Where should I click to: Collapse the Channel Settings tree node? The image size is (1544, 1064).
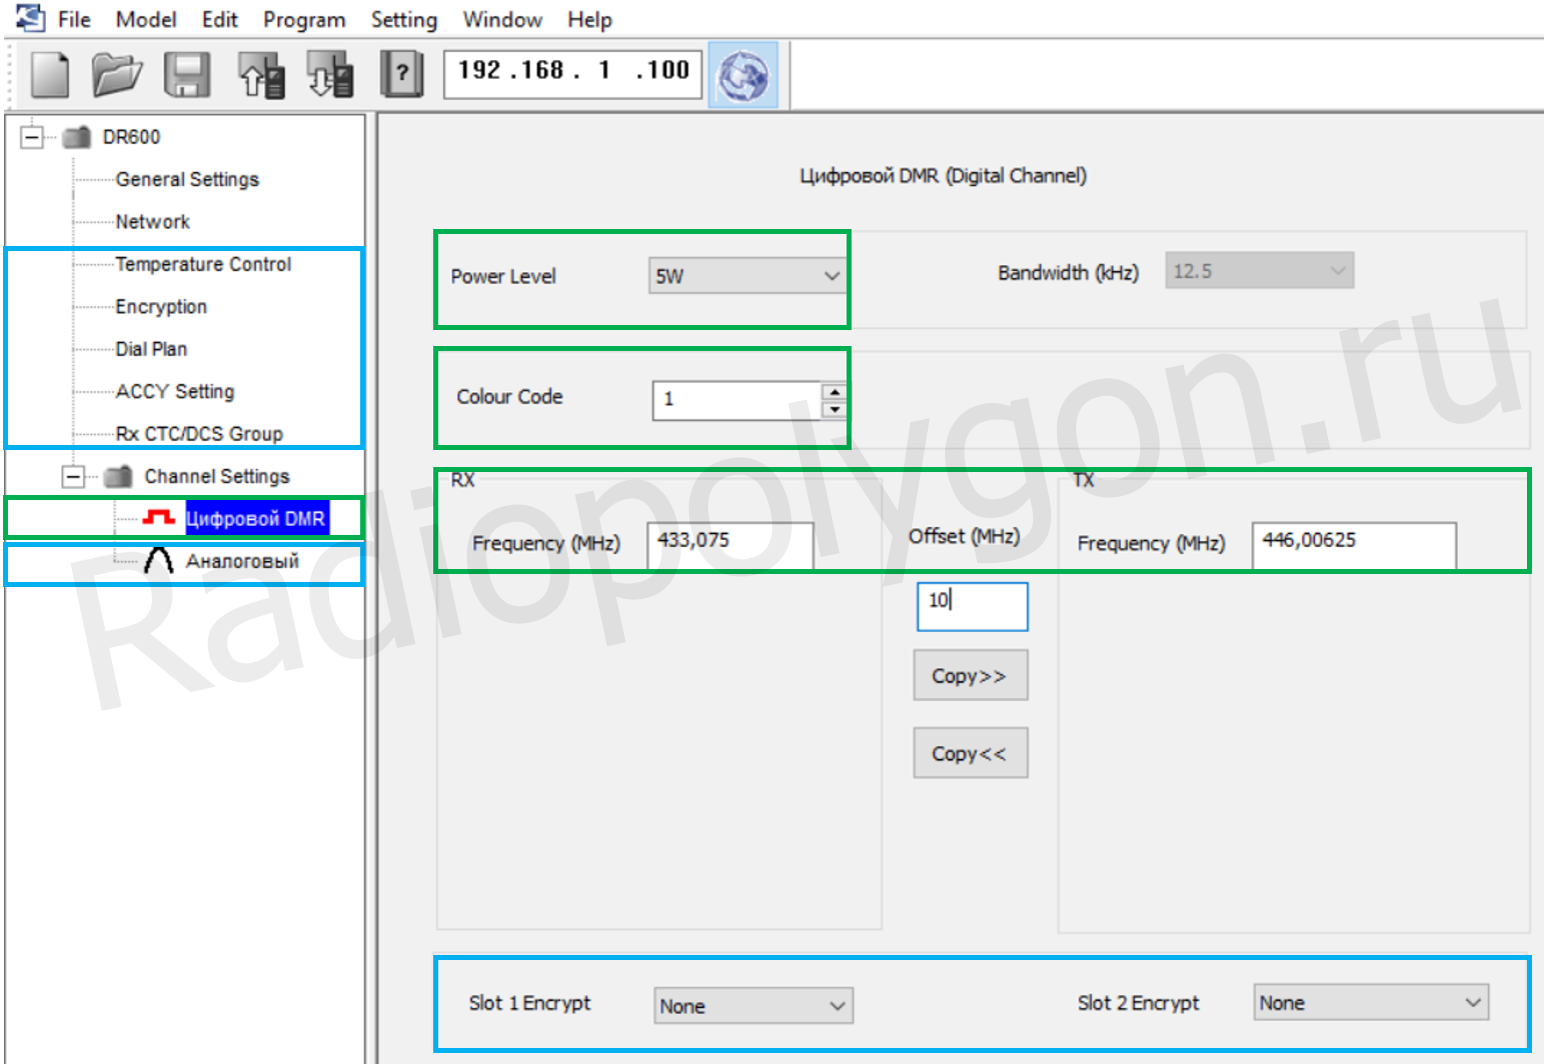(x=74, y=477)
